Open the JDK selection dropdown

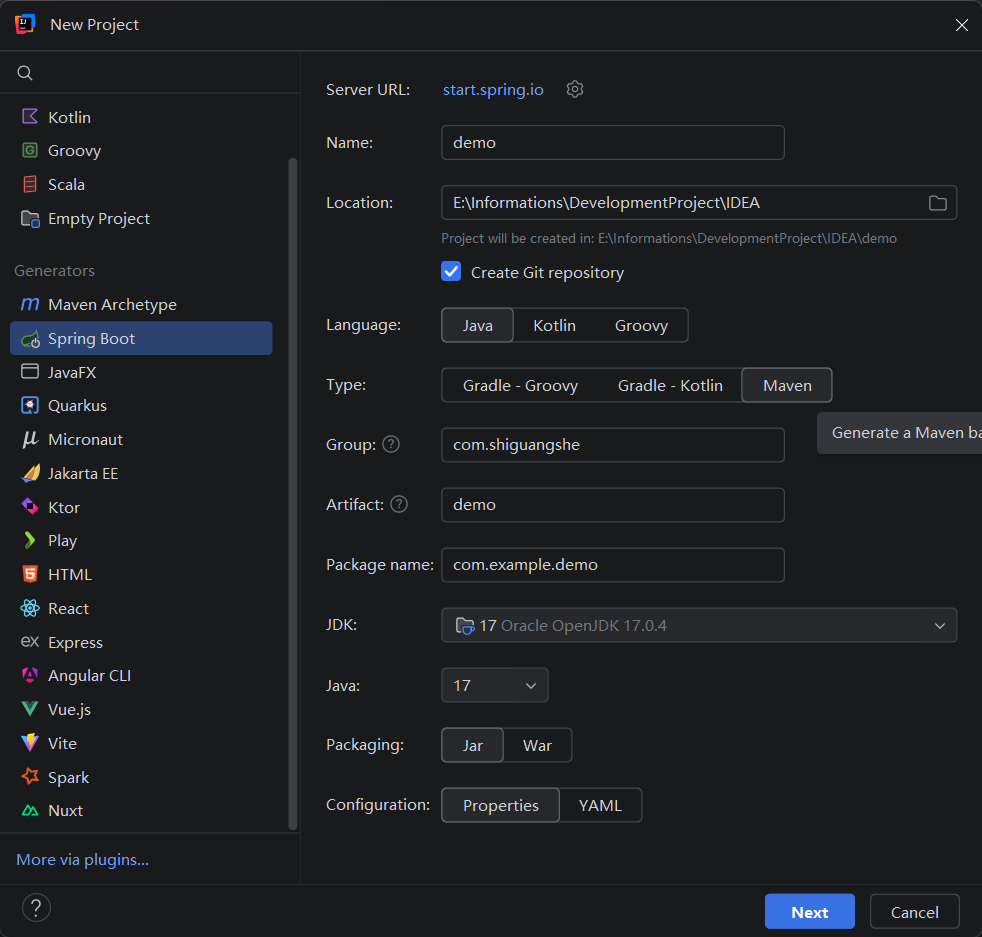pyautogui.click(x=699, y=625)
